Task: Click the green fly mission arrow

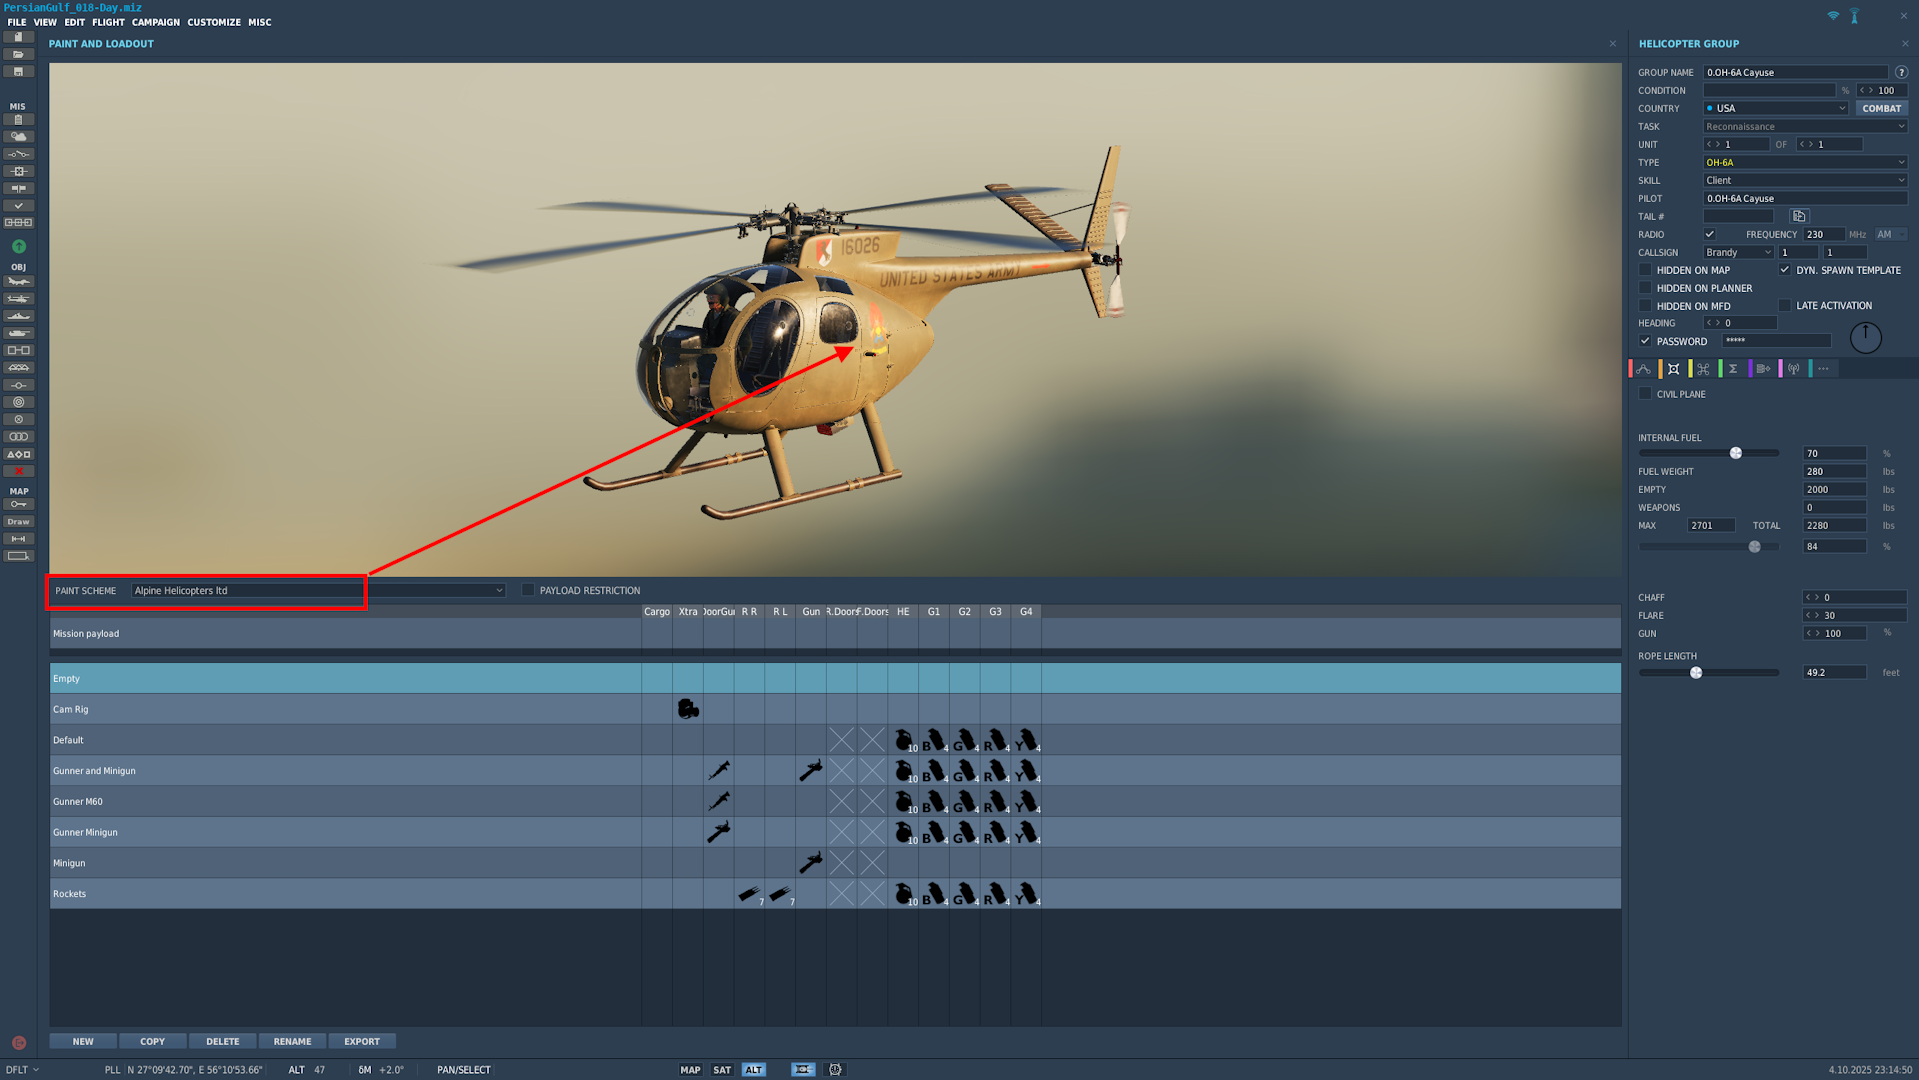Action: (x=18, y=246)
